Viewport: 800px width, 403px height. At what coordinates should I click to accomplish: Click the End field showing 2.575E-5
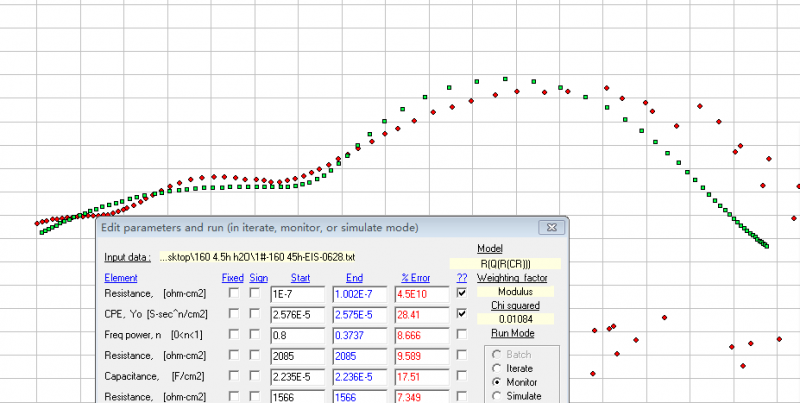pos(360,315)
